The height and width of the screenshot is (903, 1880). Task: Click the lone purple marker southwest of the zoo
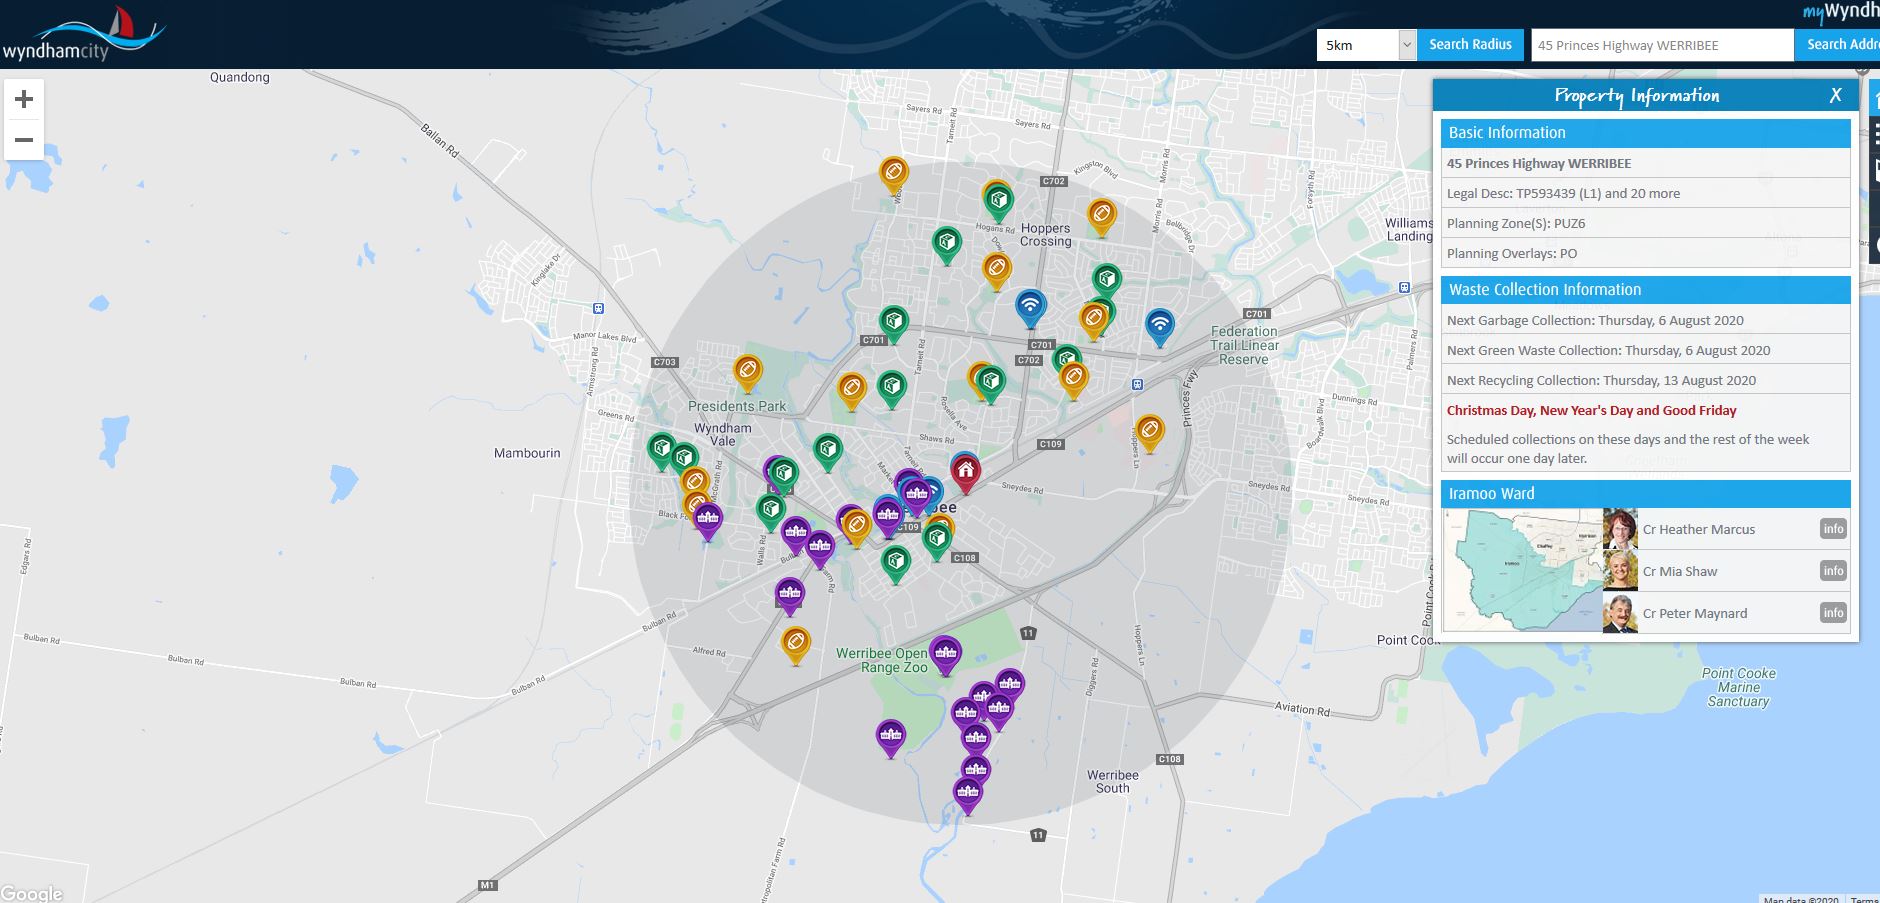click(x=890, y=738)
